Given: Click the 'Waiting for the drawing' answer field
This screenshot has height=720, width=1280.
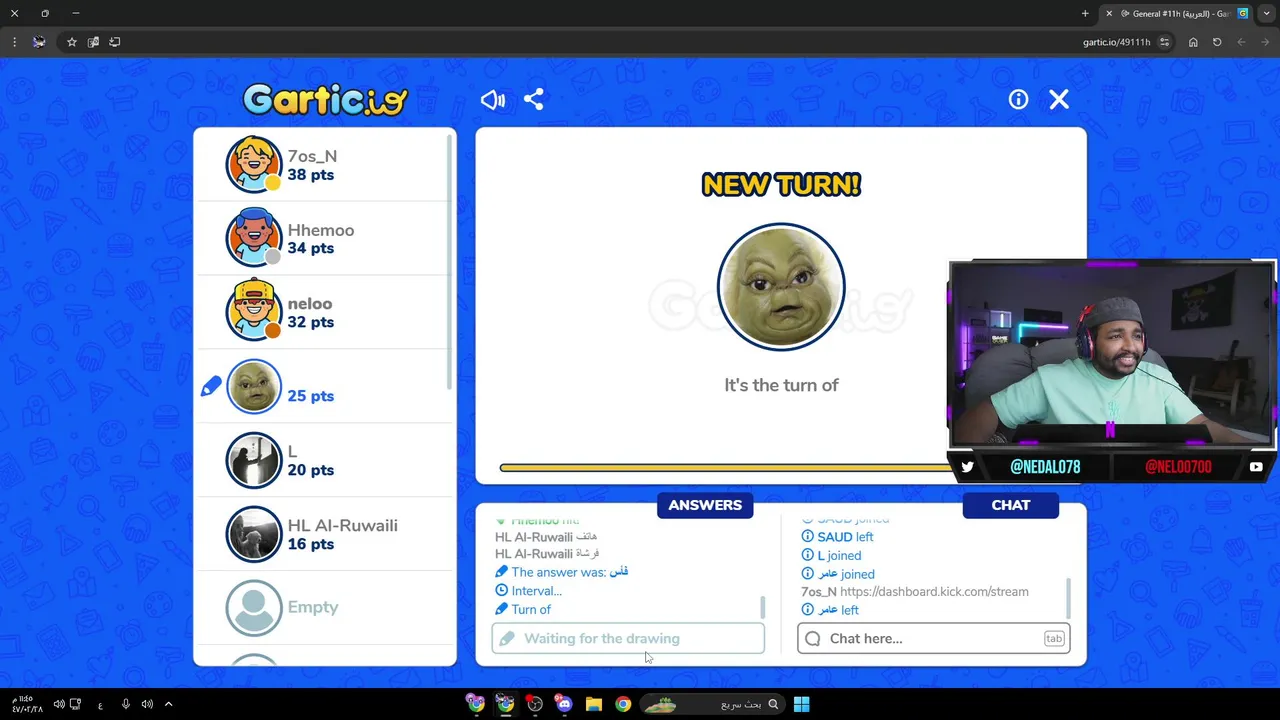Looking at the screenshot, I should pyautogui.click(x=628, y=638).
